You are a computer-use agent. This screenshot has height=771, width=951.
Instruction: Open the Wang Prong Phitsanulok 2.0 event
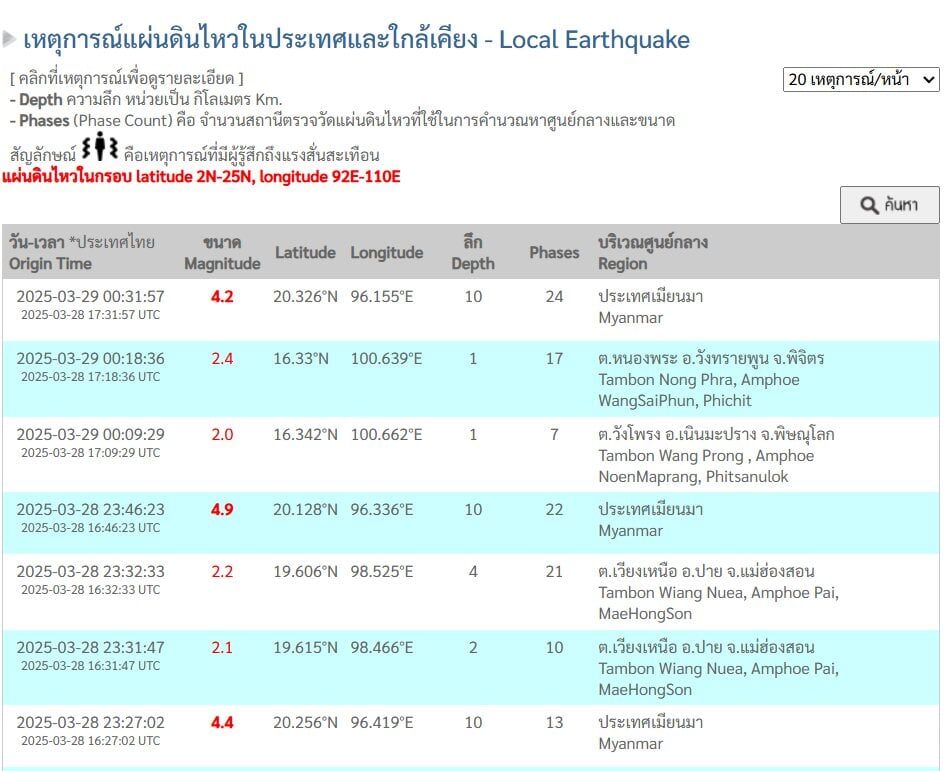tap(471, 454)
